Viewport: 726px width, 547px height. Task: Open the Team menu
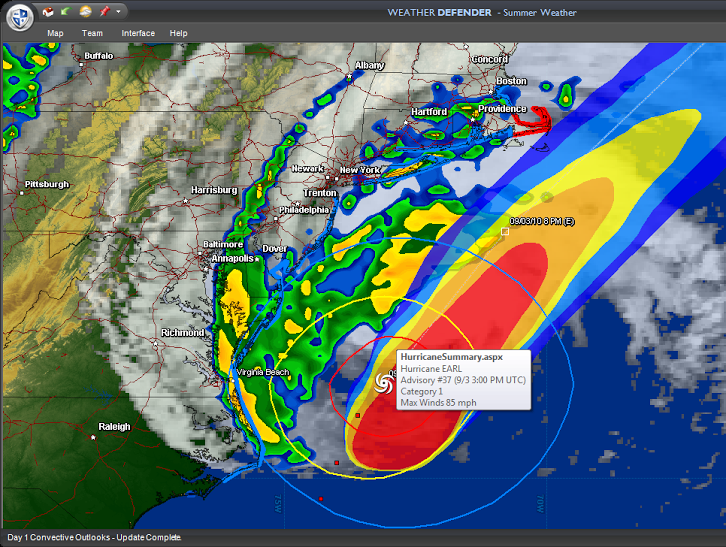click(x=92, y=33)
